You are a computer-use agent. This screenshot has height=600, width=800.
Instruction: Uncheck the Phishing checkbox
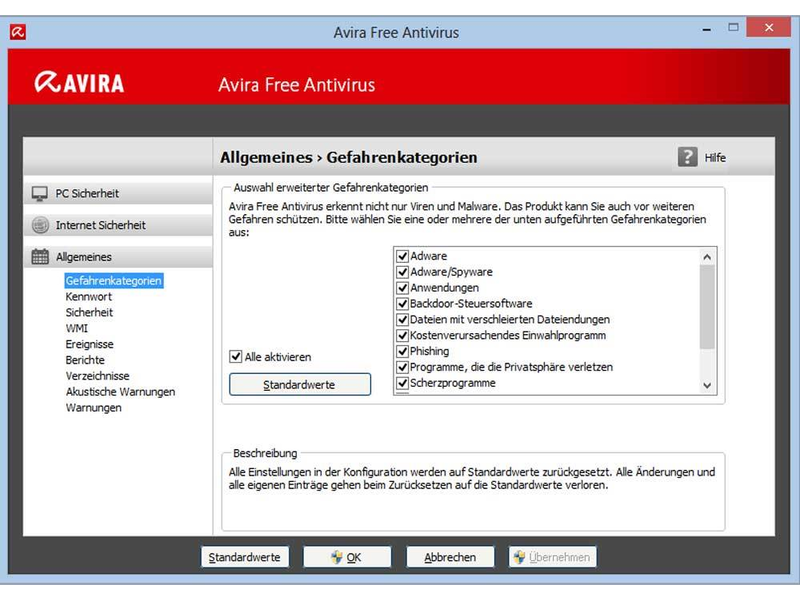(x=403, y=351)
